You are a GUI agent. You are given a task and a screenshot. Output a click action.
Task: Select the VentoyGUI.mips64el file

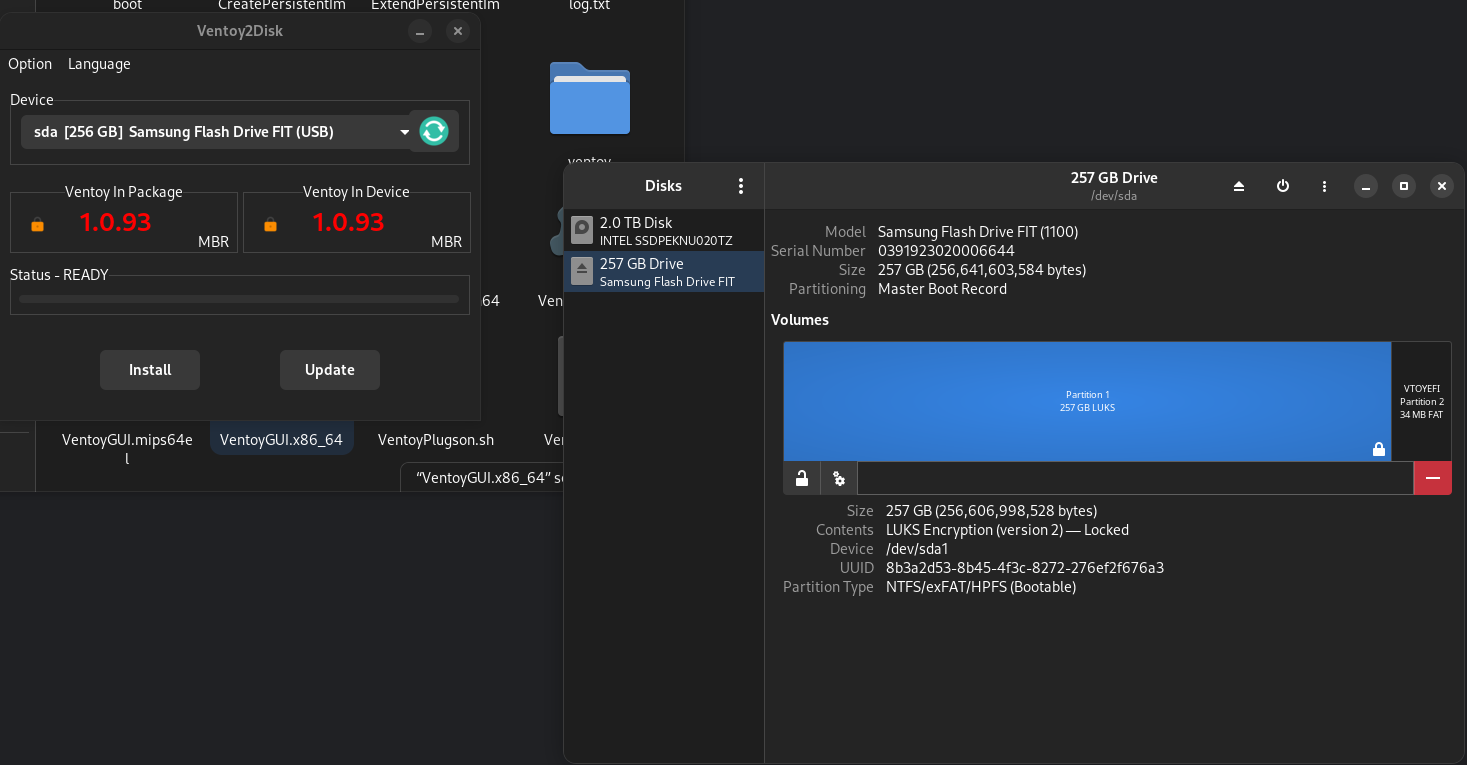tap(127, 448)
